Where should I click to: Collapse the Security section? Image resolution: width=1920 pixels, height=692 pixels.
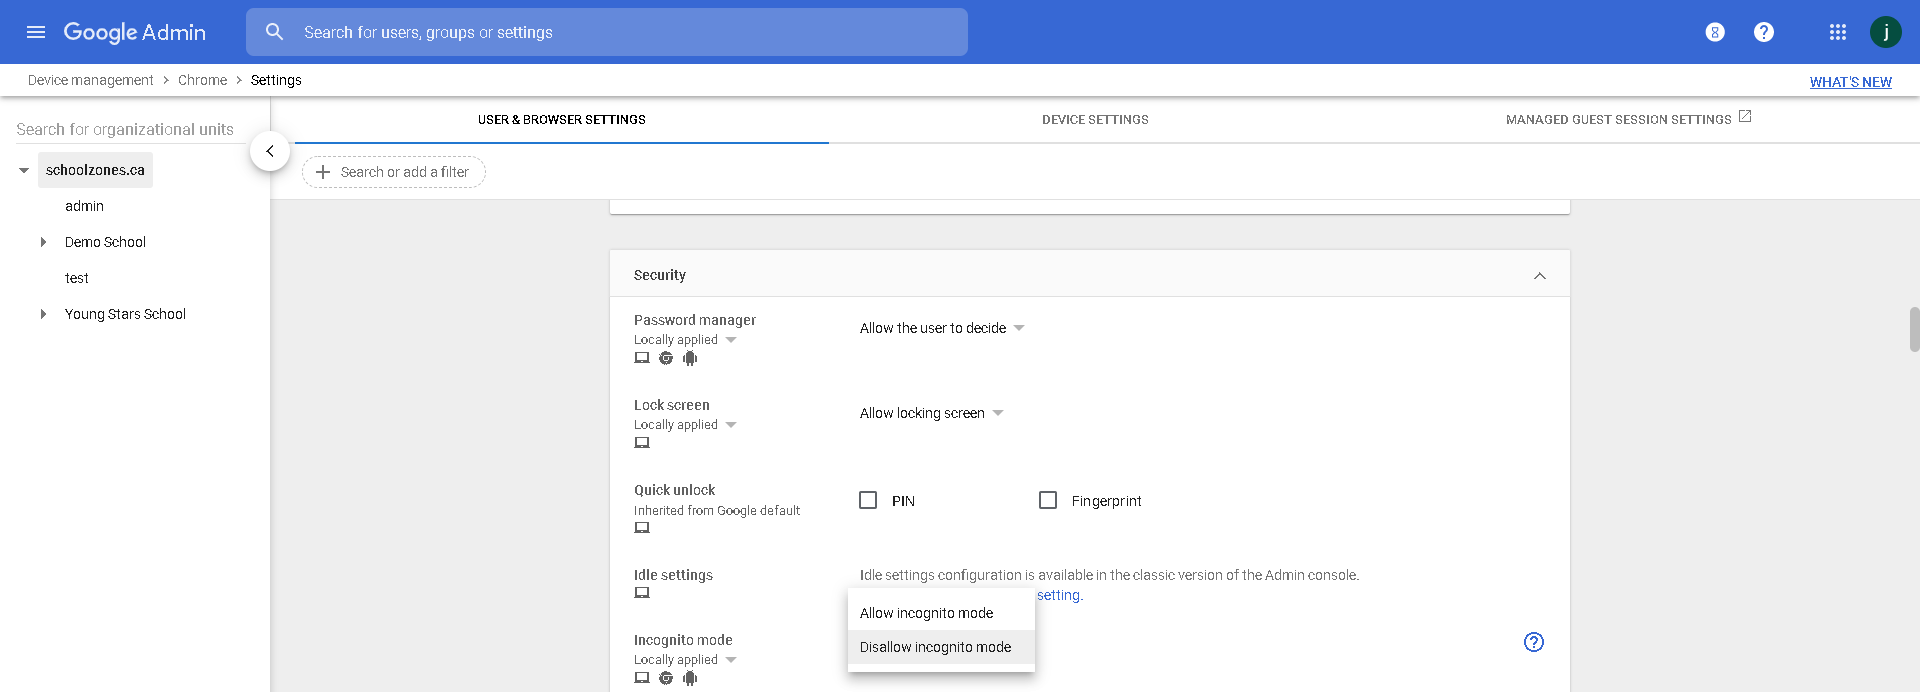pyautogui.click(x=1539, y=275)
